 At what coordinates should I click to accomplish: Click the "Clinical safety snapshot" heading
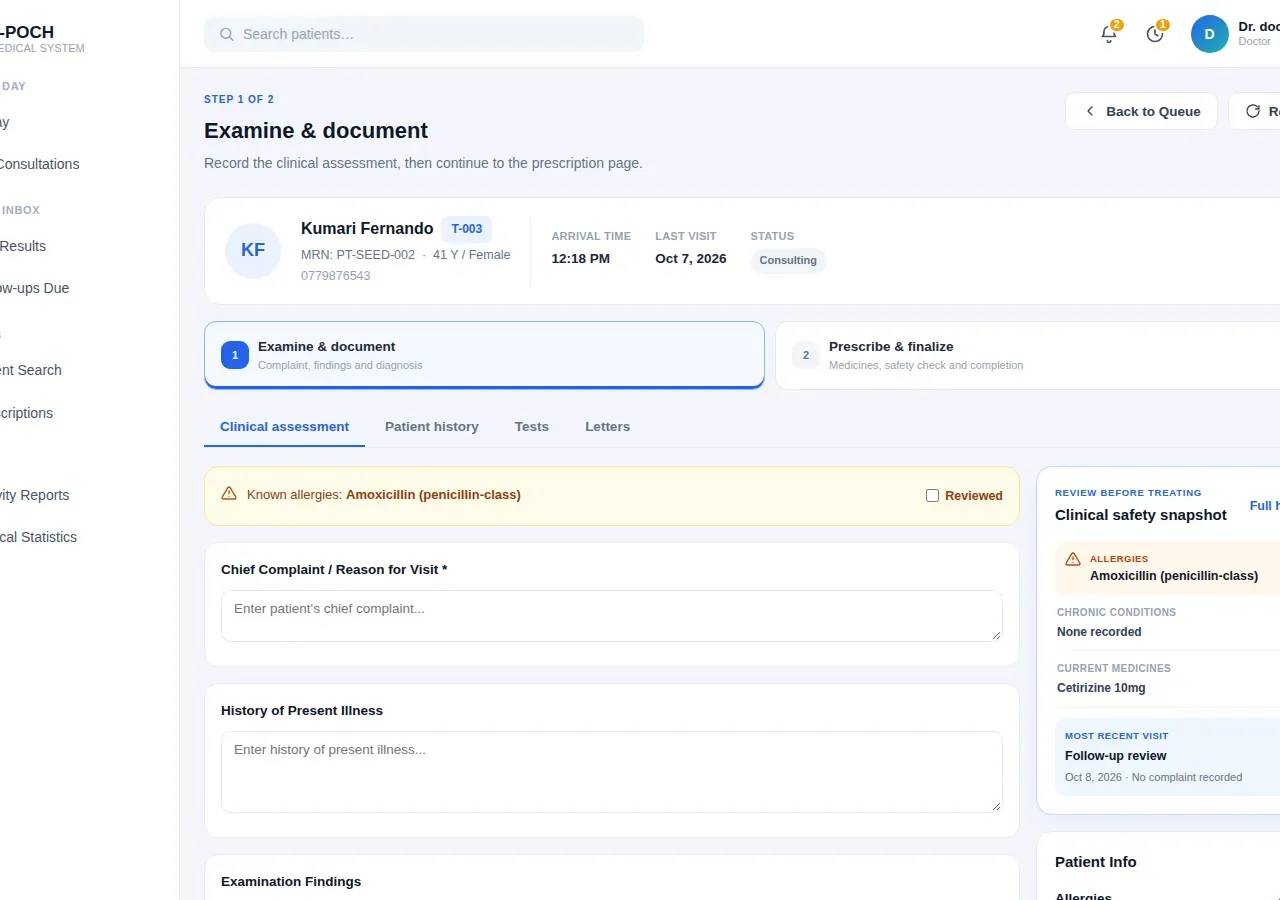[x=1141, y=515]
